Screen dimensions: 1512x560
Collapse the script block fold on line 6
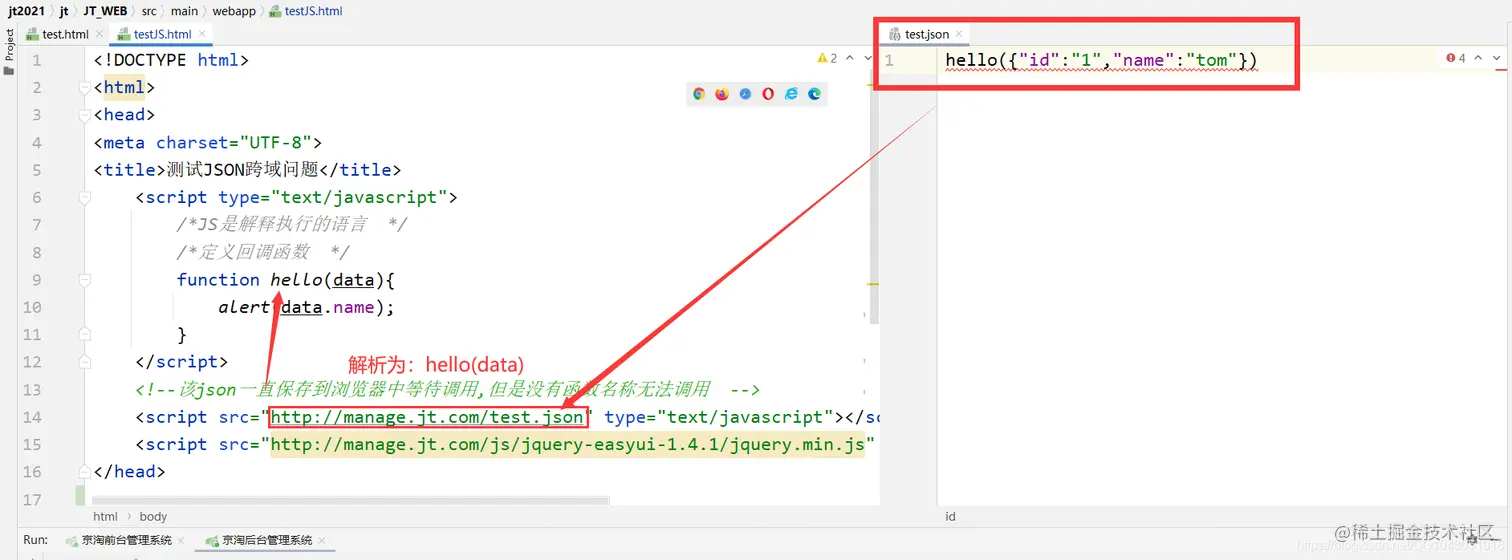tap(84, 198)
